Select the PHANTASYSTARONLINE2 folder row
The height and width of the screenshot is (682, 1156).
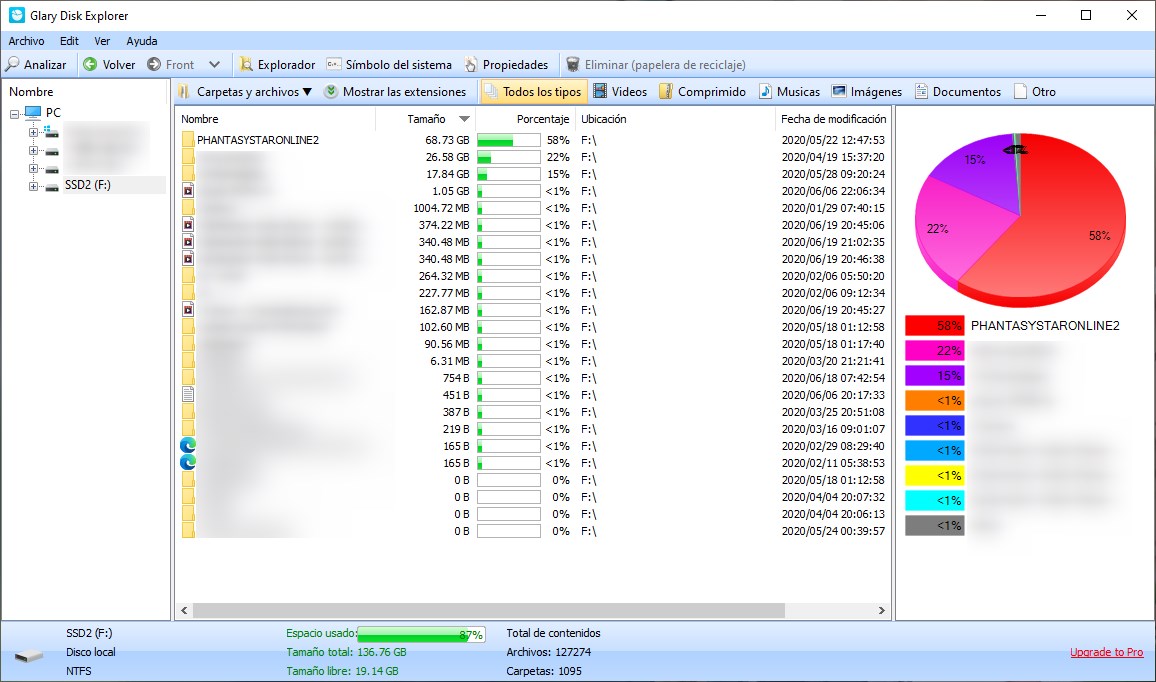click(533, 140)
